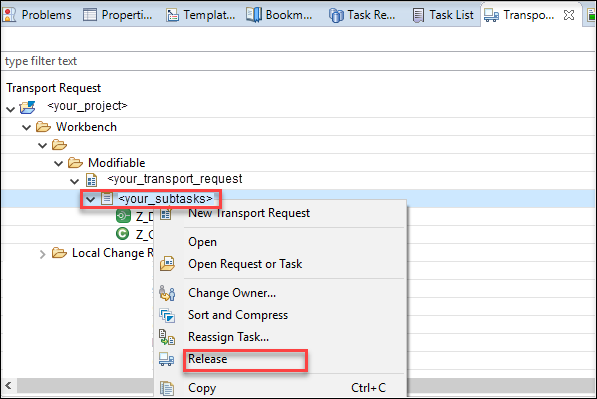Select the <your_transport_request> tree item

[175, 179]
